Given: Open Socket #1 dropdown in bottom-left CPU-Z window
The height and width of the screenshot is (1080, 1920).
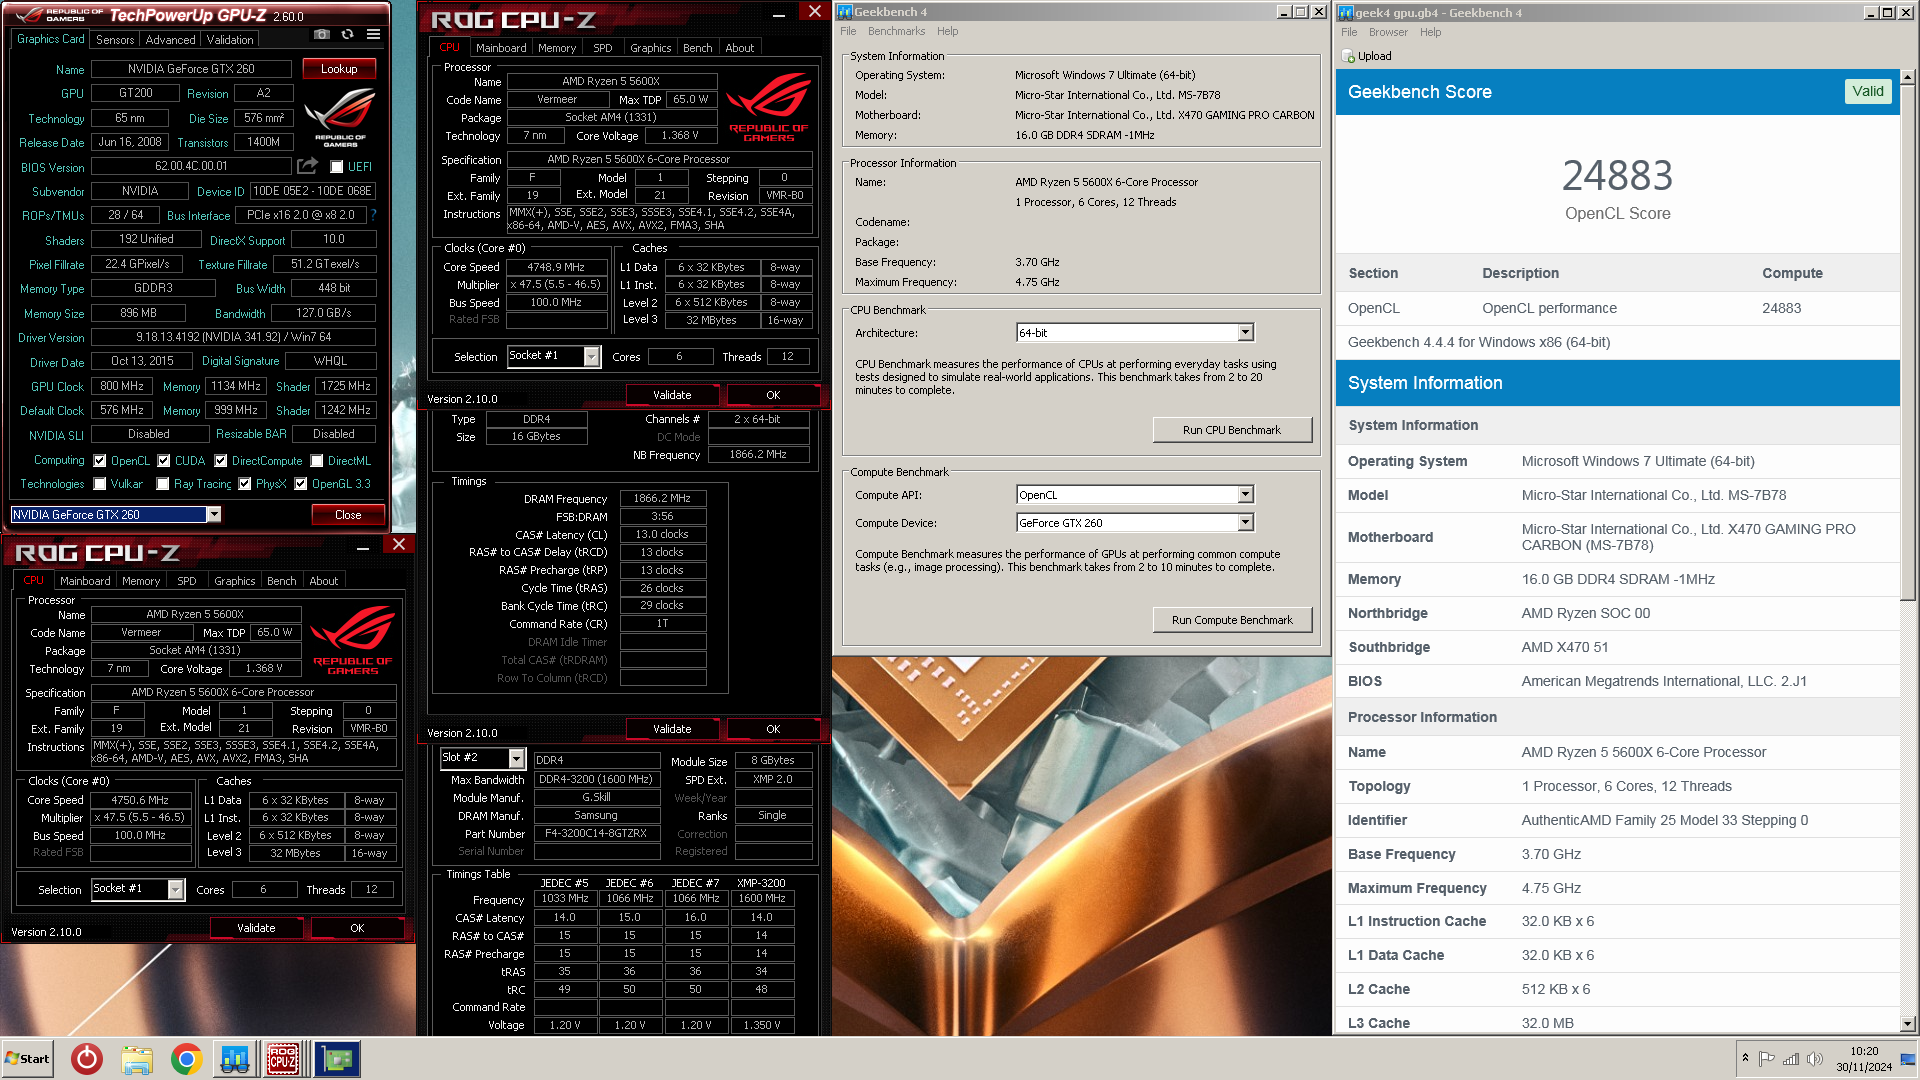Looking at the screenshot, I should [138, 889].
